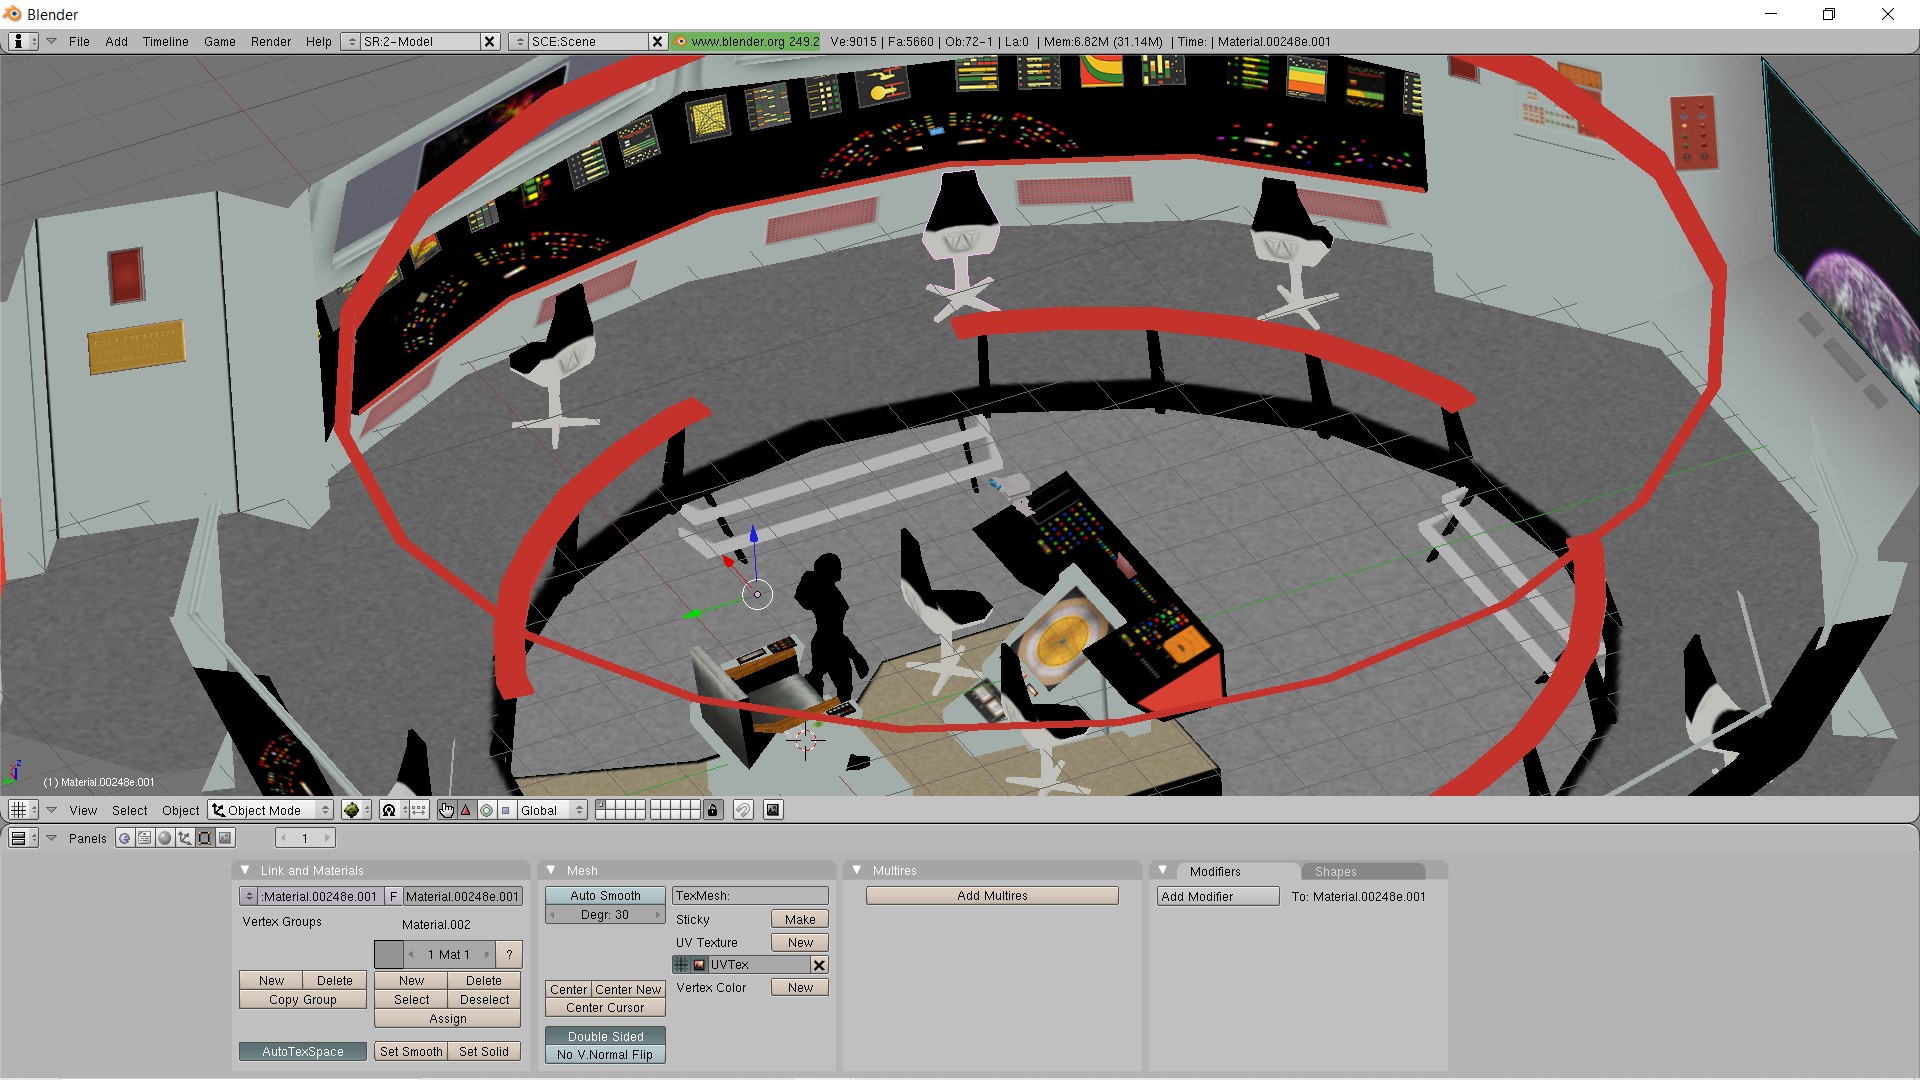Open the mesh datablock browse dropdown
Screen dimensions: 1920x1080
pyautogui.click(x=249, y=897)
